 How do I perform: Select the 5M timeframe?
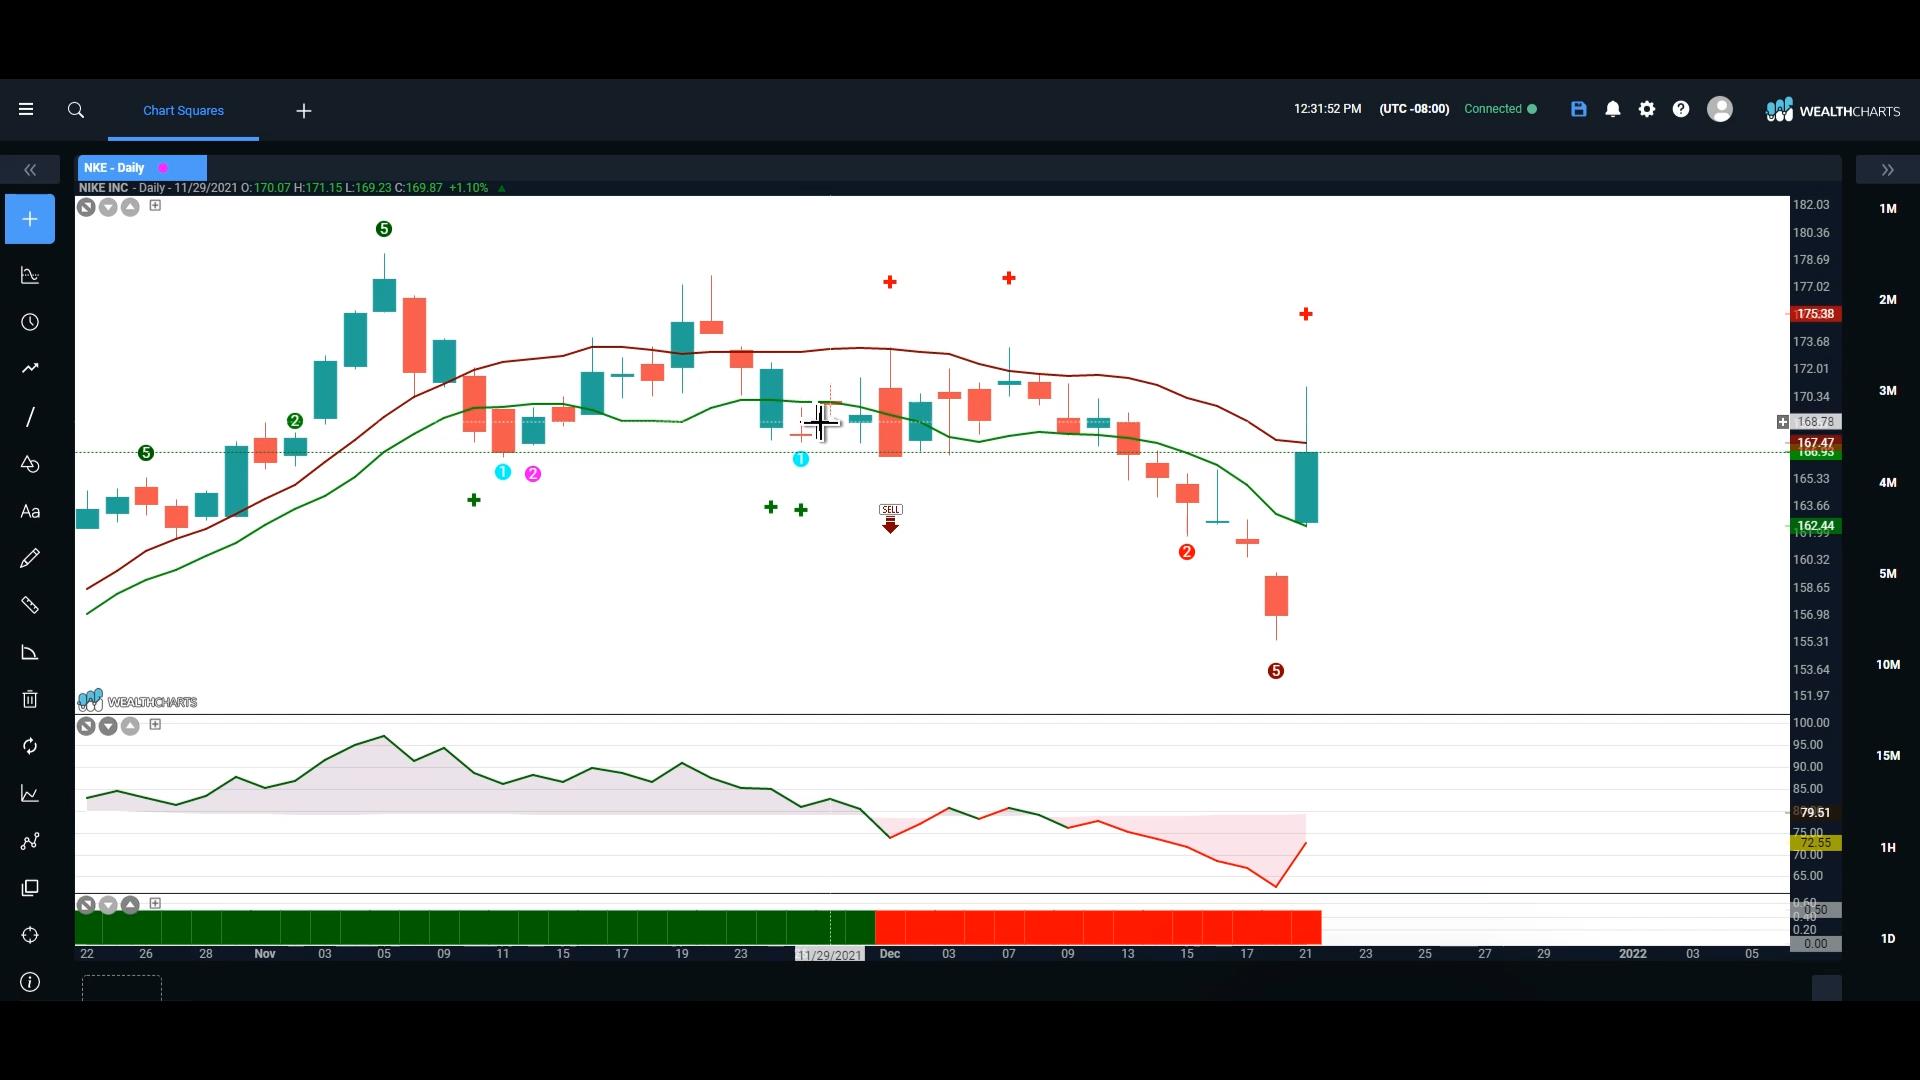[x=1888, y=573]
